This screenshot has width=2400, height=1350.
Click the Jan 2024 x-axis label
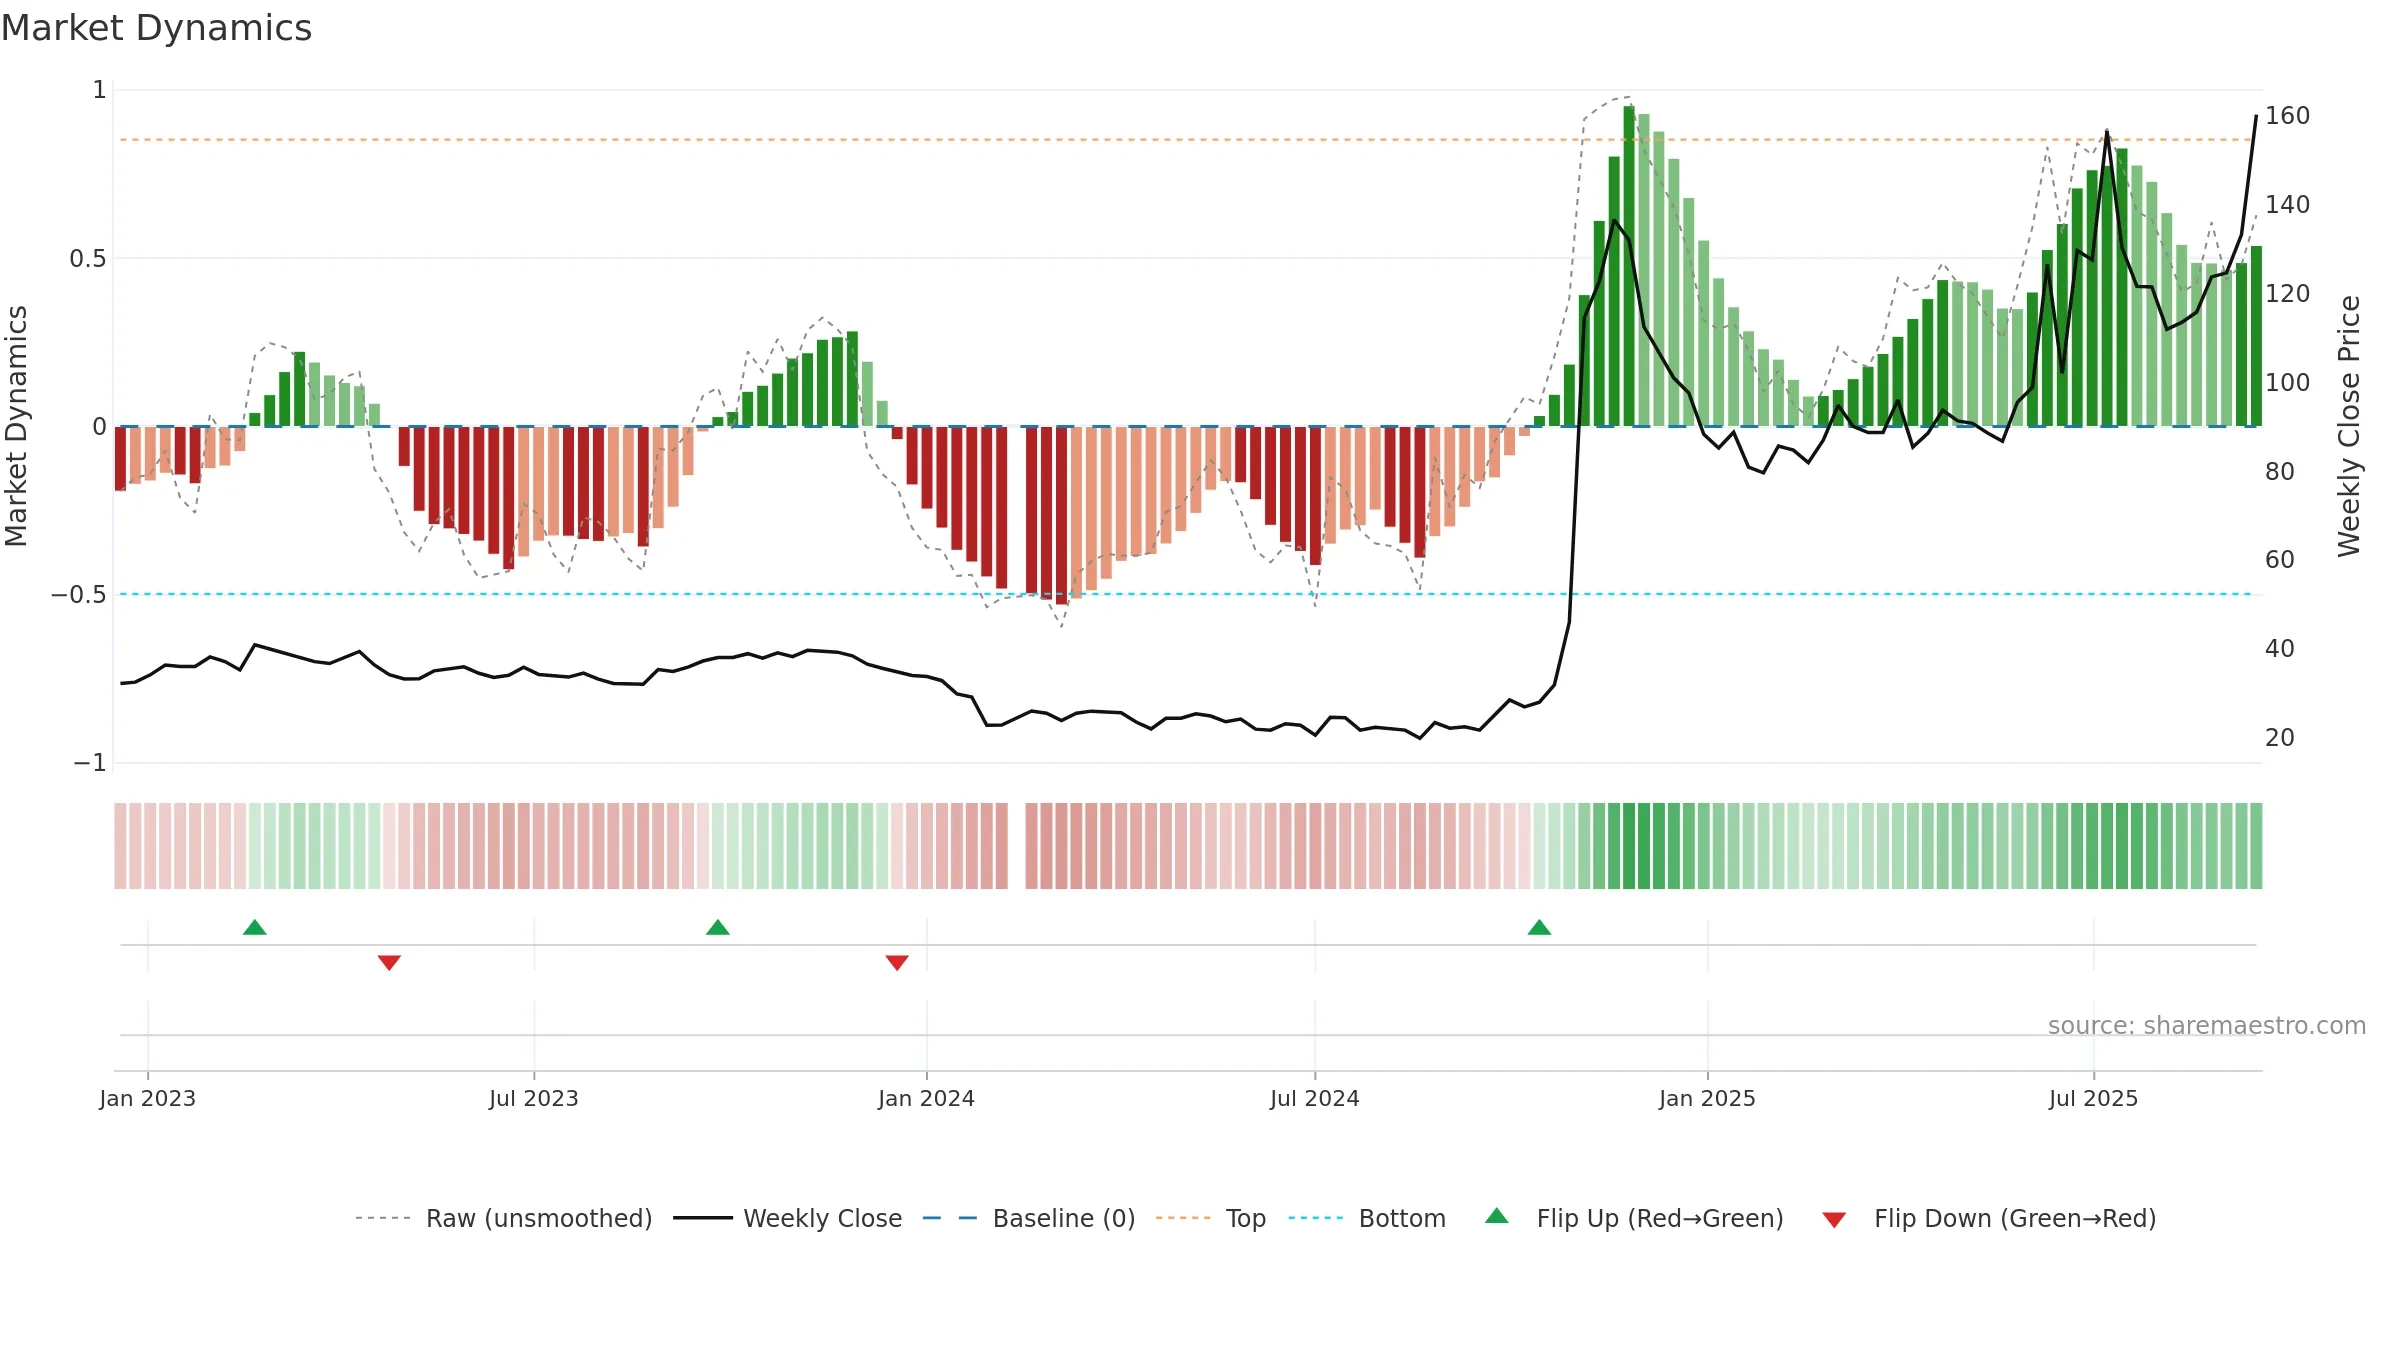[x=926, y=1098]
